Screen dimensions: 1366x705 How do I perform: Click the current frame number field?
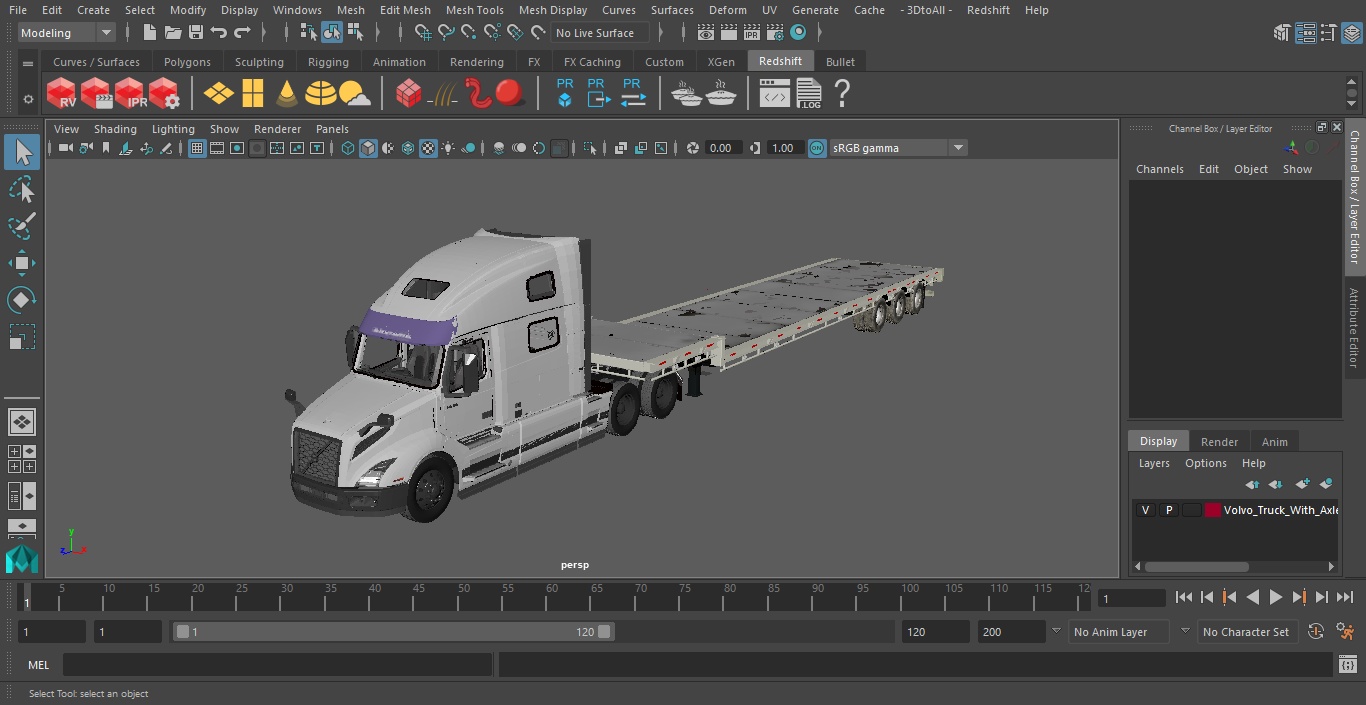tap(1132, 598)
